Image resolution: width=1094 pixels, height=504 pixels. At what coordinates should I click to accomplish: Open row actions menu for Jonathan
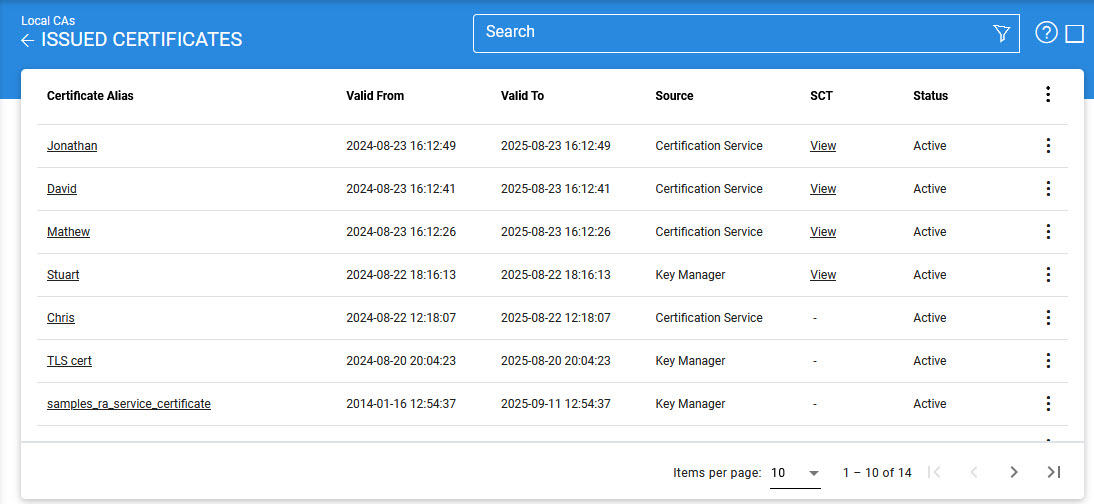[1048, 146]
